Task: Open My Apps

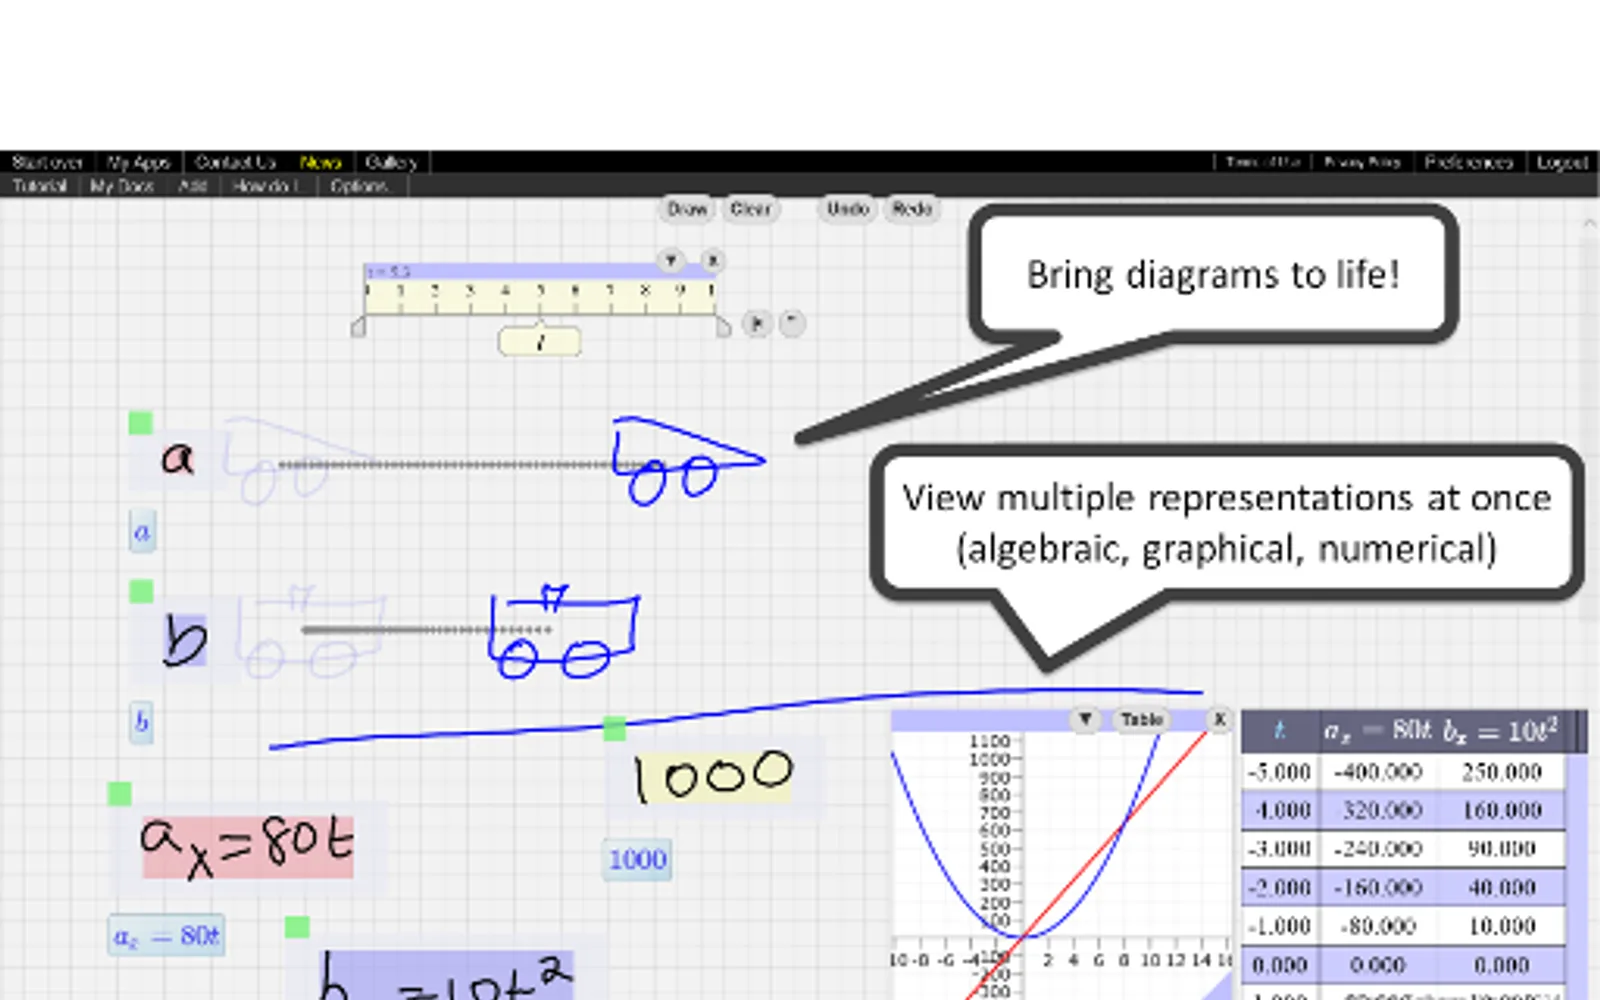Action: (139, 162)
